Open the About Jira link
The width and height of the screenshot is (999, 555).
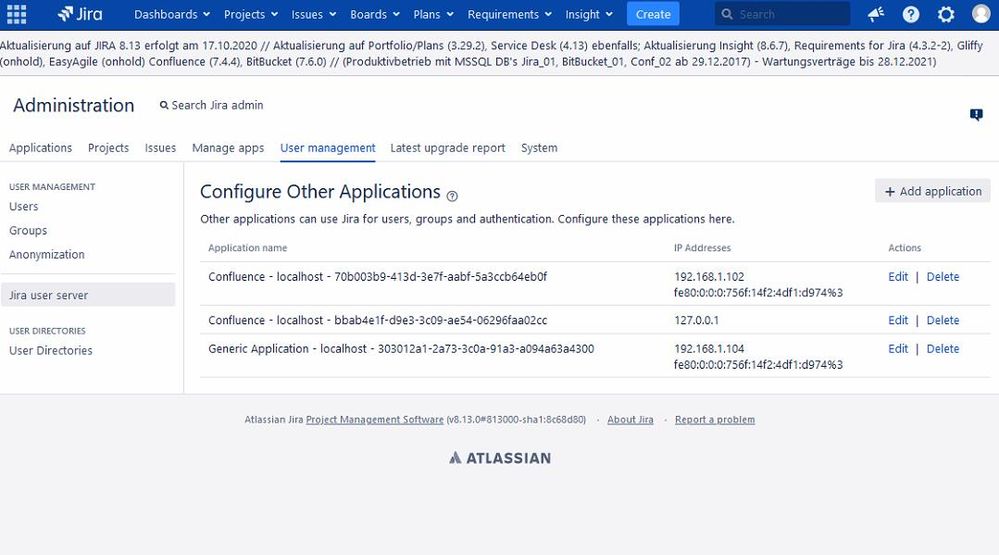(x=630, y=419)
